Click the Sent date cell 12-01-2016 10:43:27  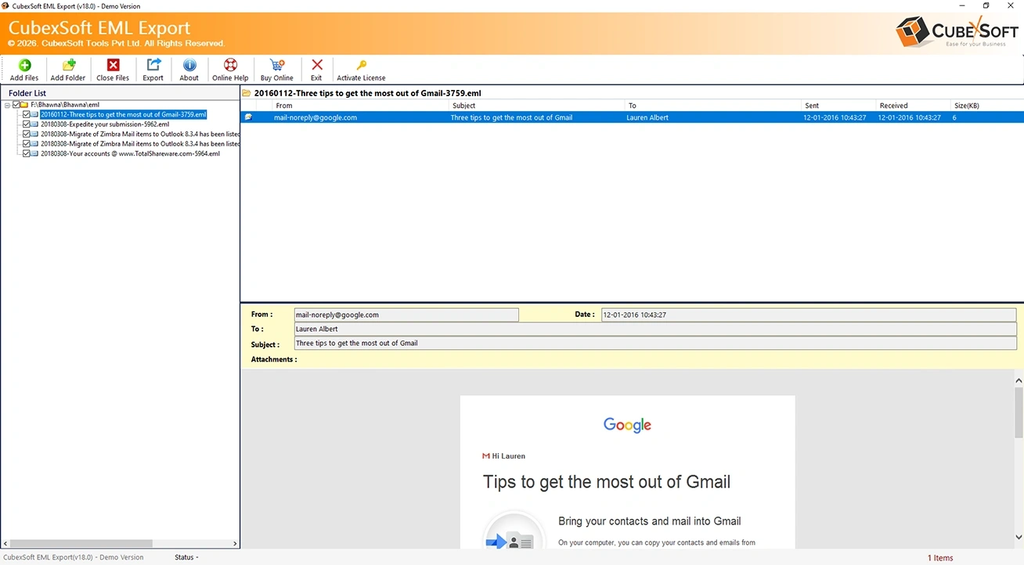(835, 118)
